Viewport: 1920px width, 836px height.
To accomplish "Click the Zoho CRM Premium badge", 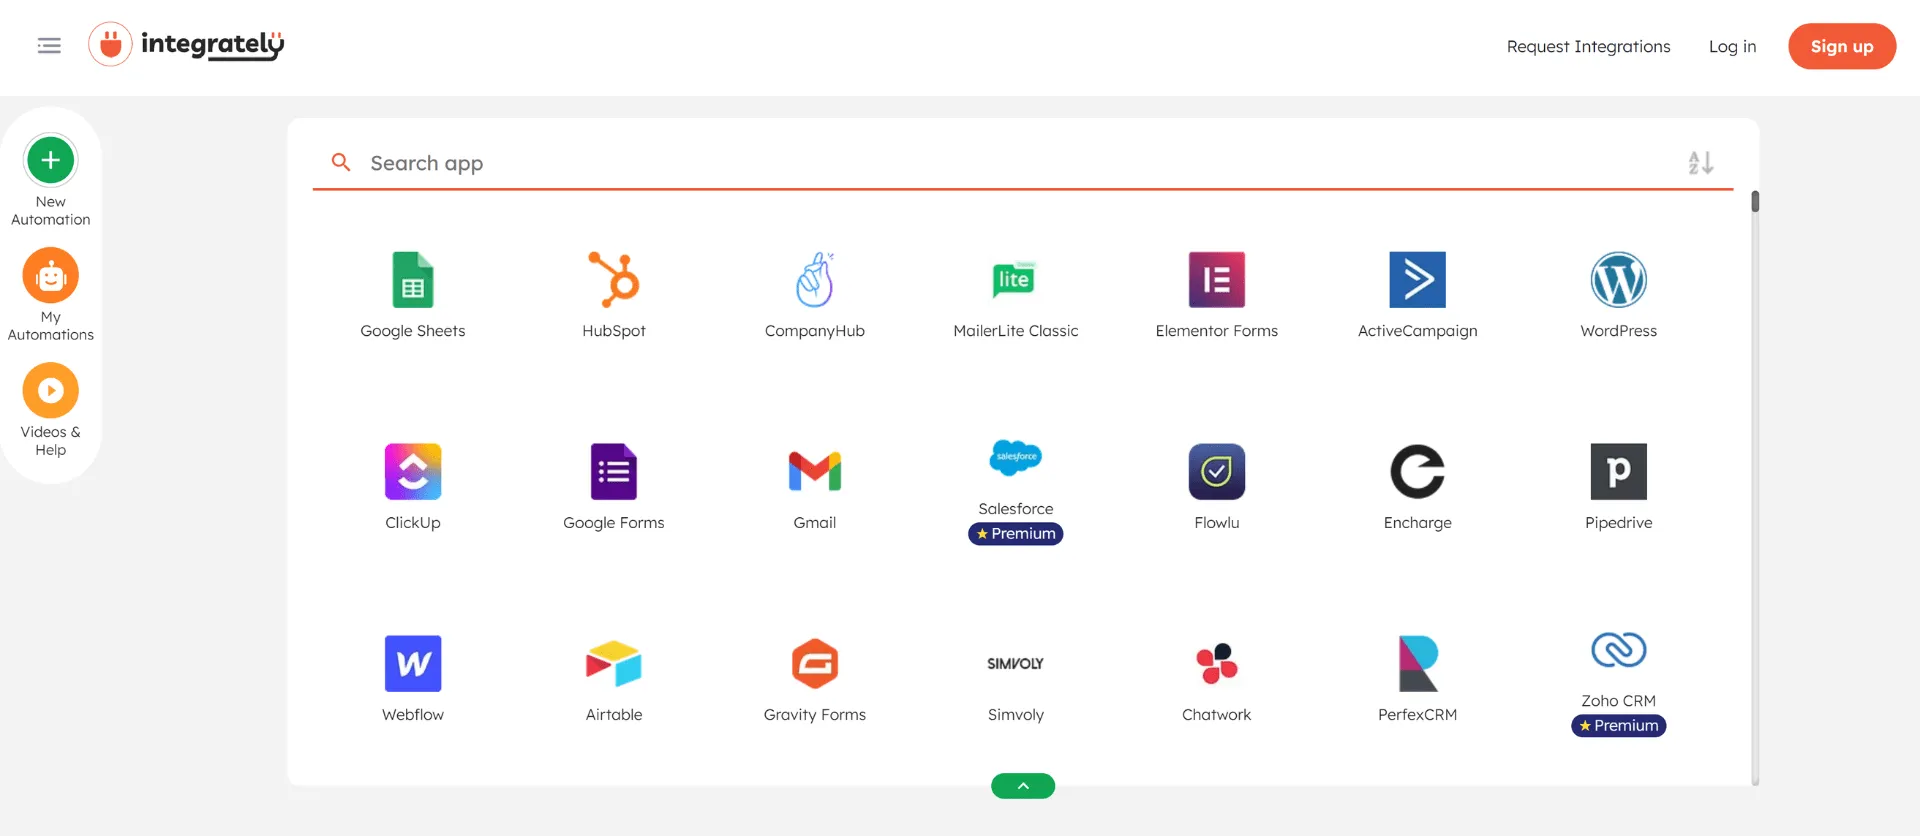I will (1619, 726).
